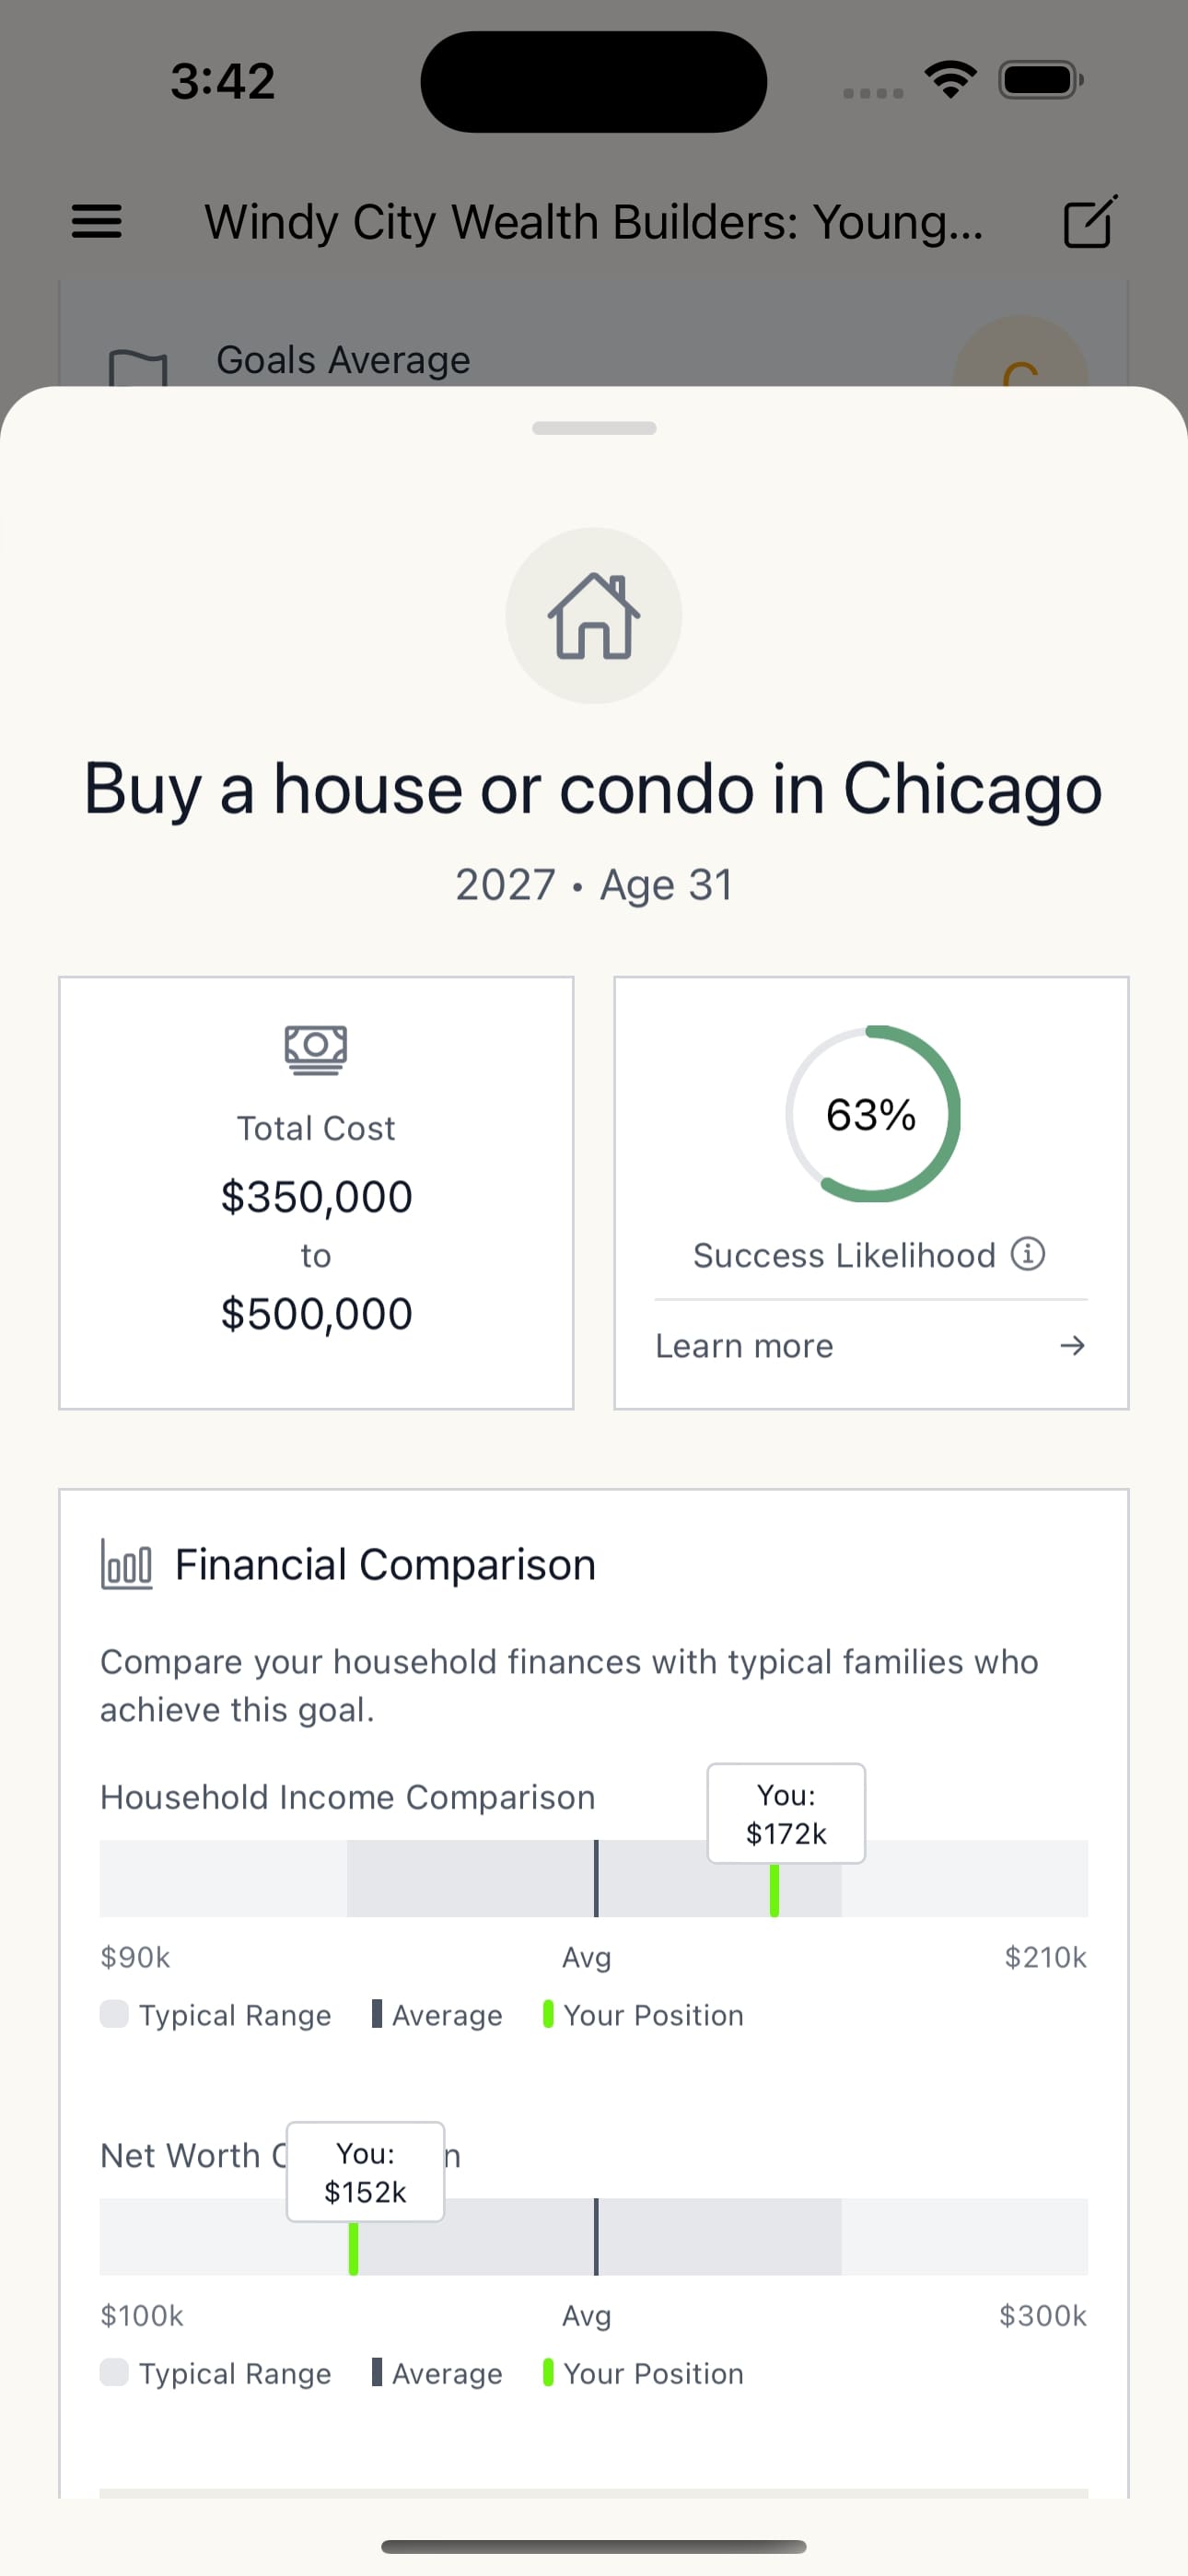
Task: Tap the You: $152k net worth tooltip
Action: click(365, 2172)
